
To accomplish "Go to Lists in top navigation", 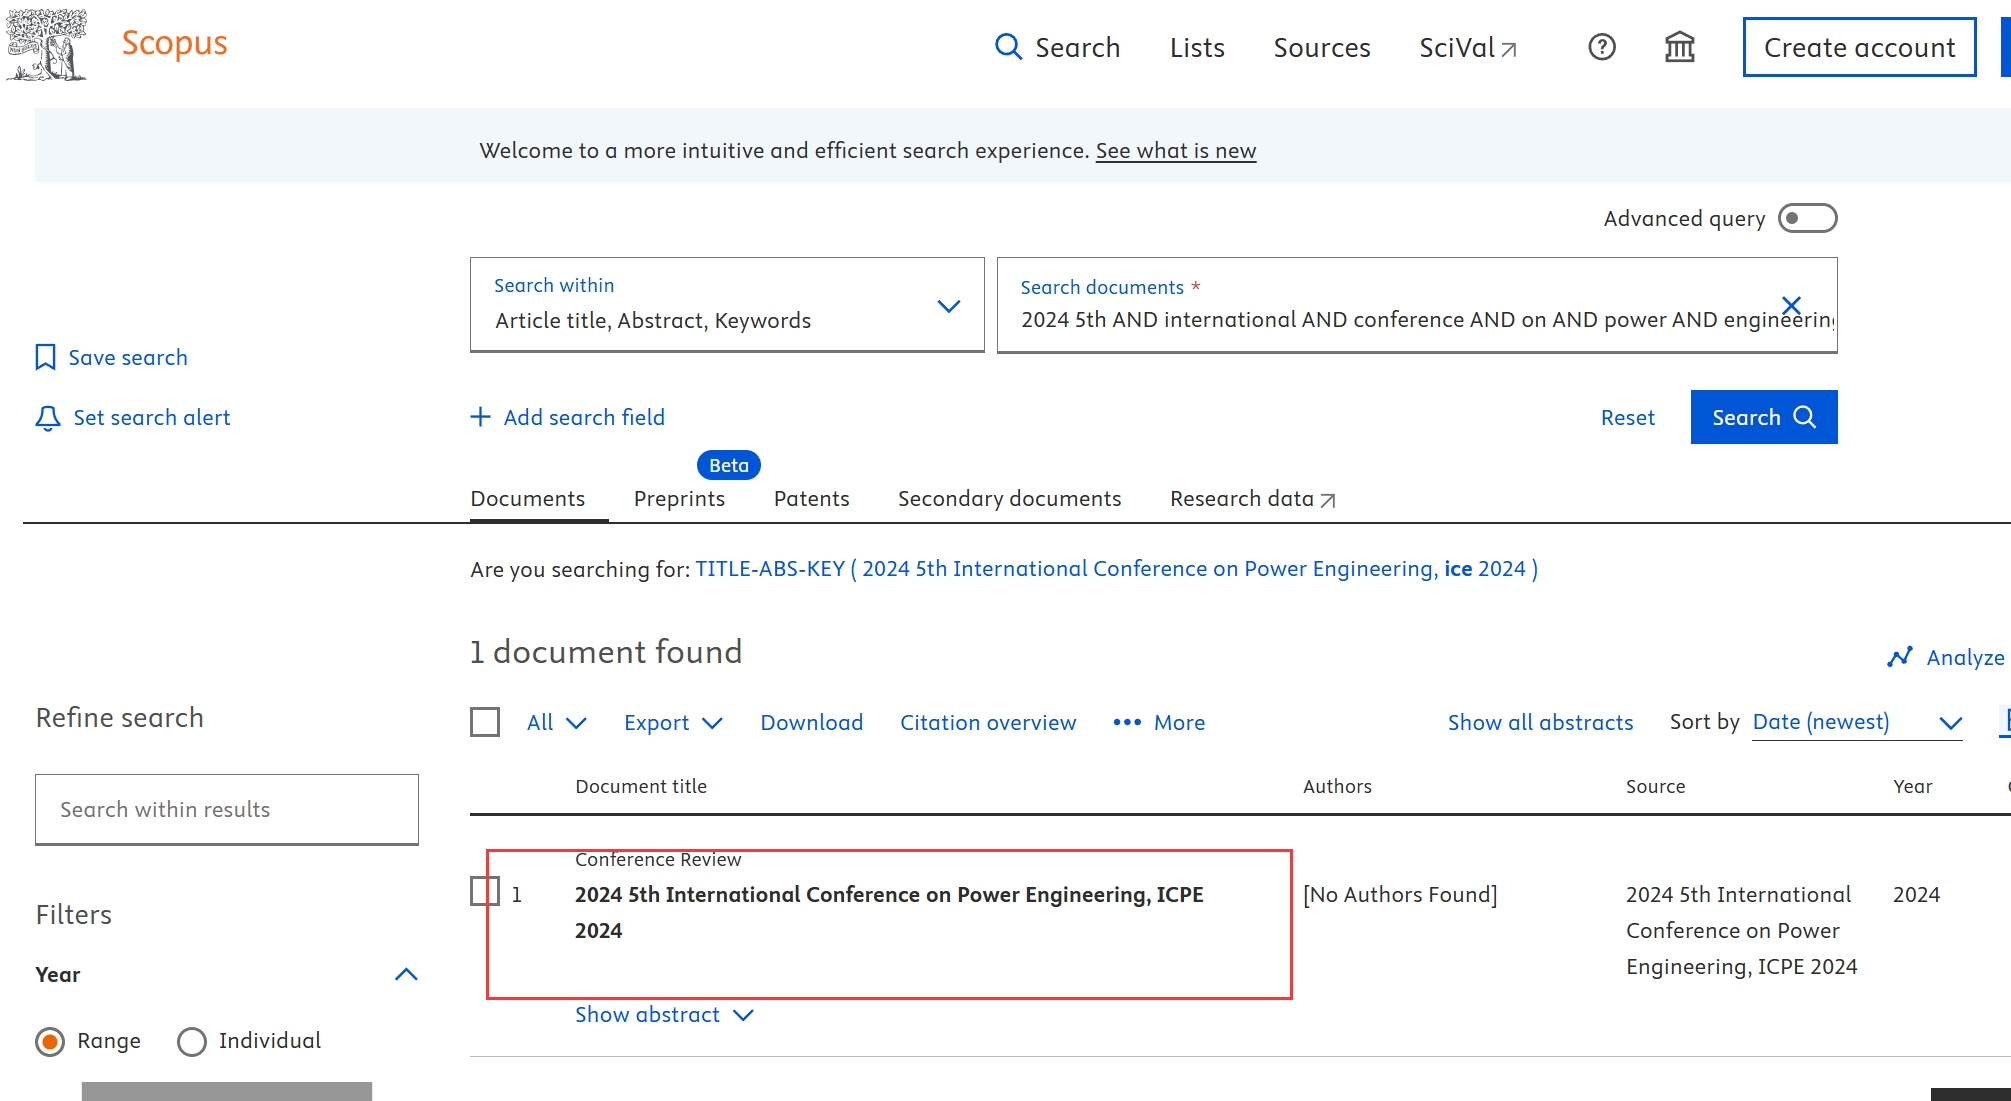I will (1197, 47).
